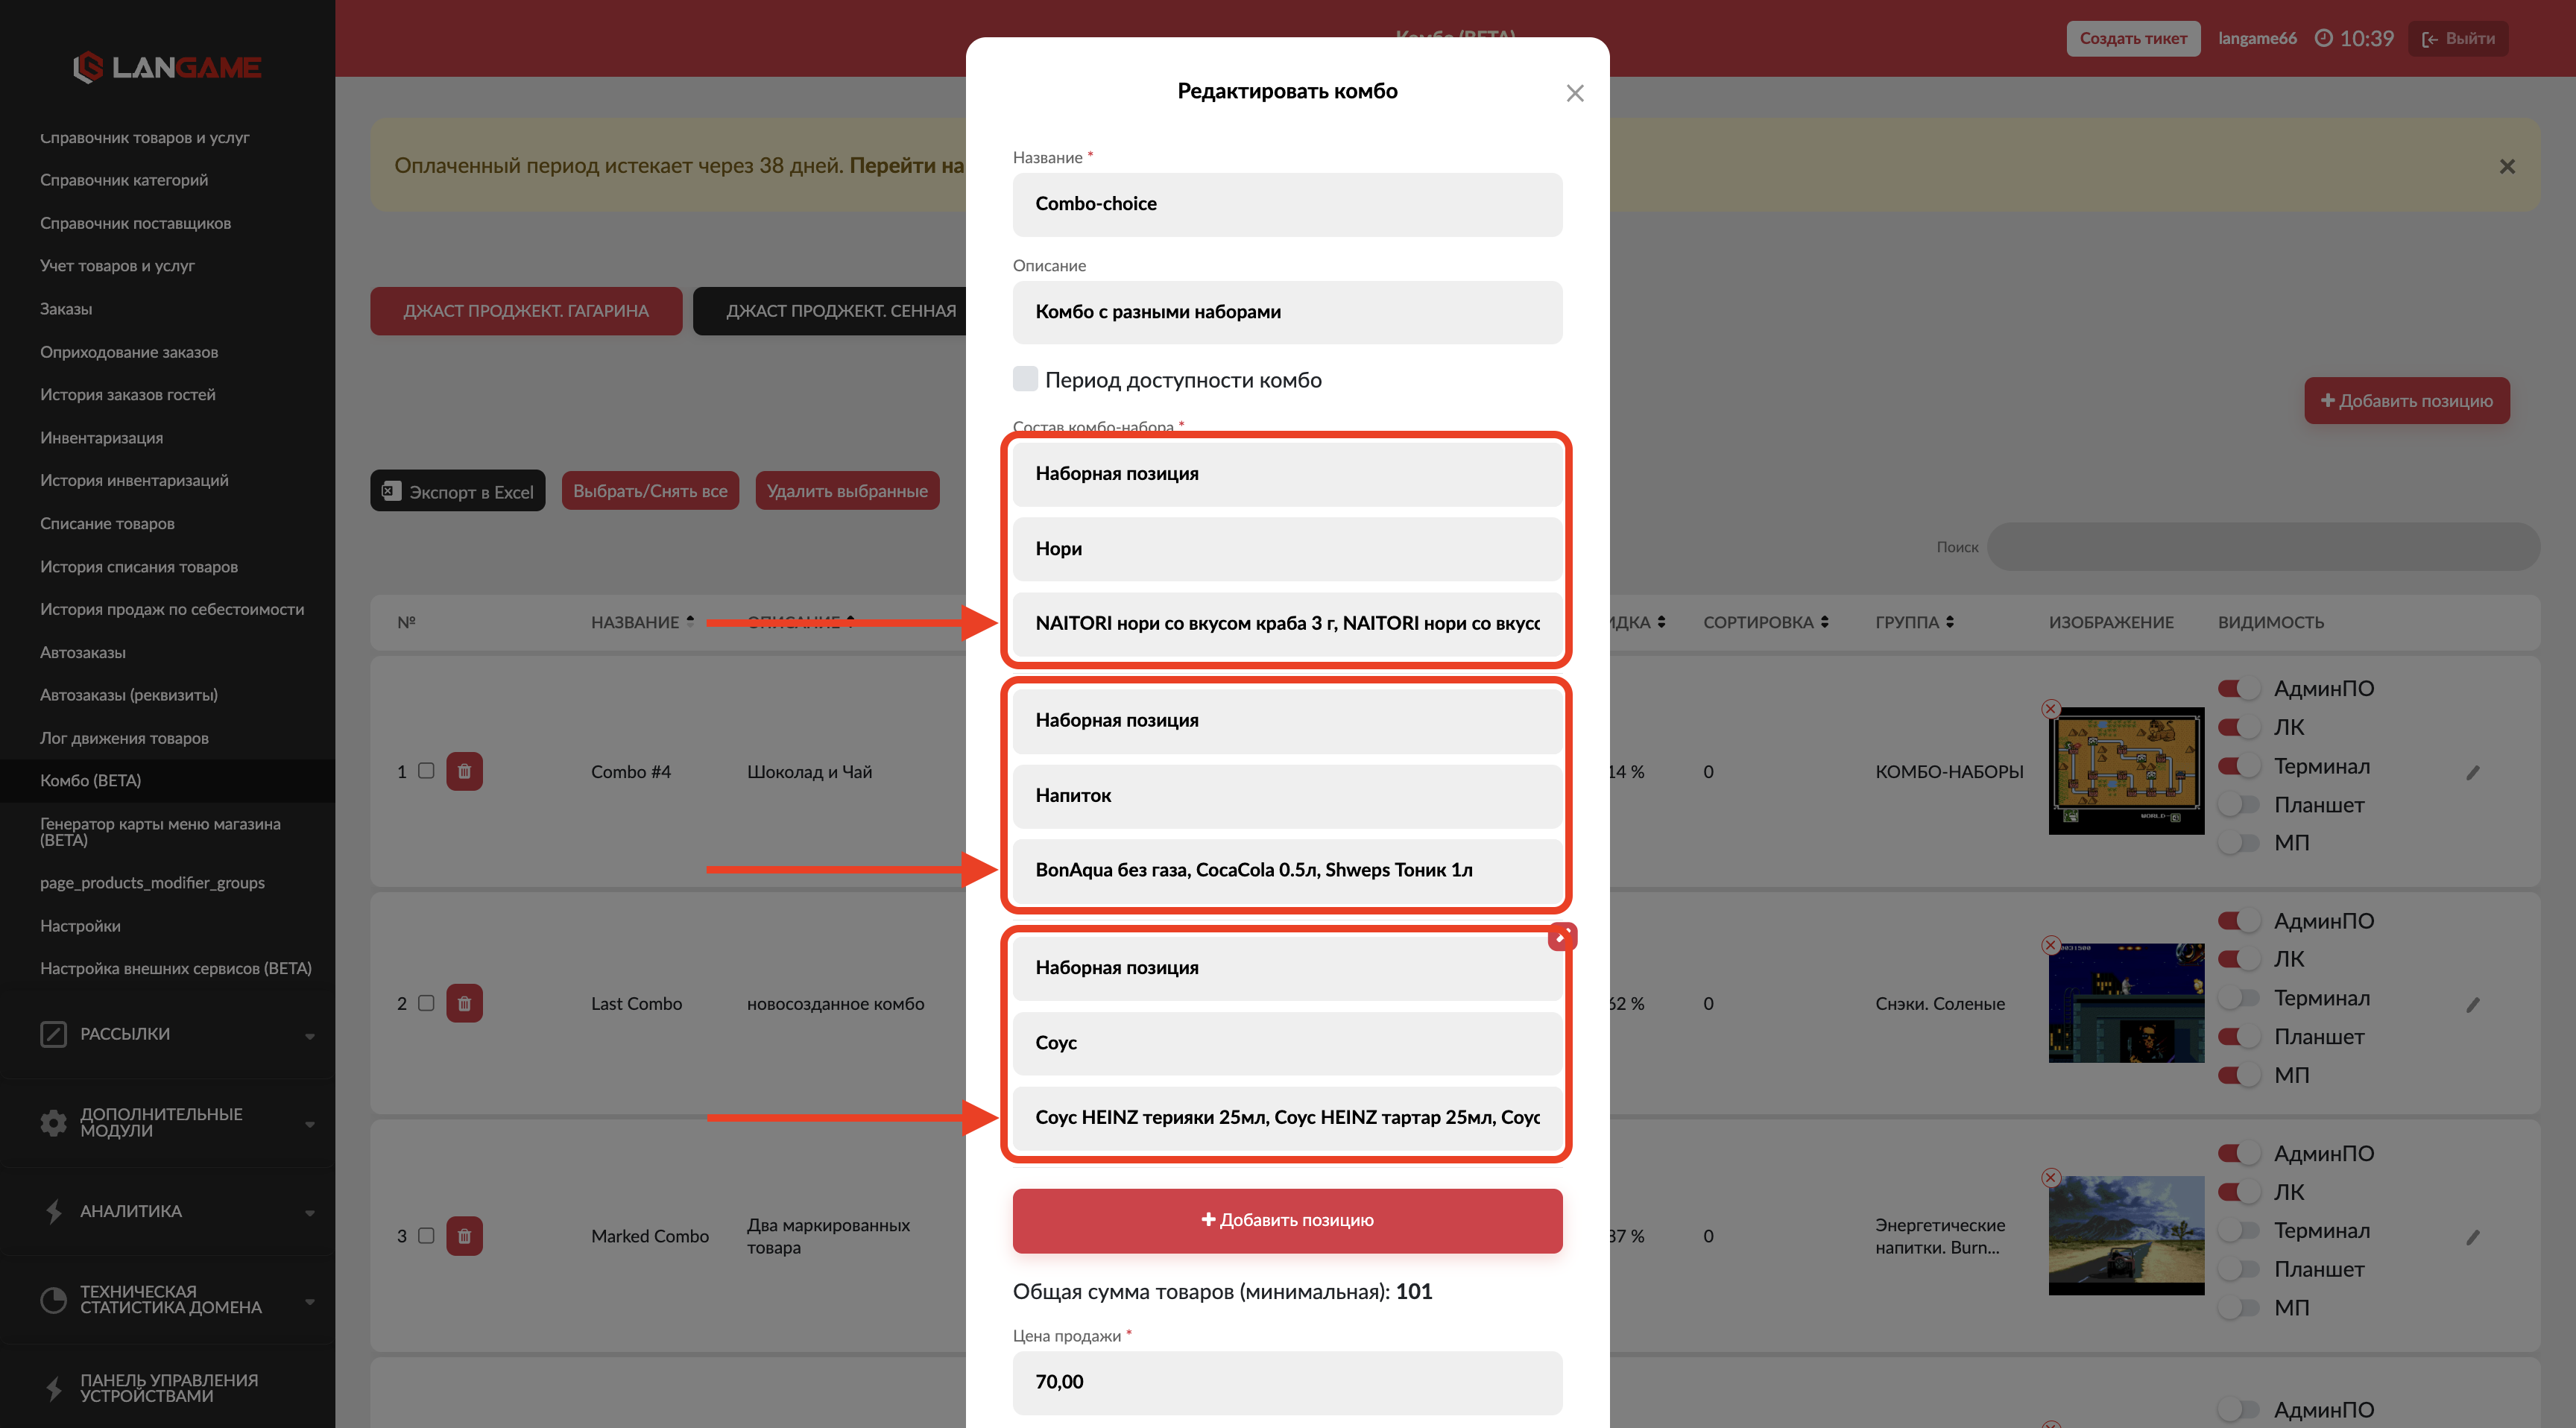The height and width of the screenshot is (1428, 2576).
Task: Close the edit combo dialog
Action: coord(1574,93)
